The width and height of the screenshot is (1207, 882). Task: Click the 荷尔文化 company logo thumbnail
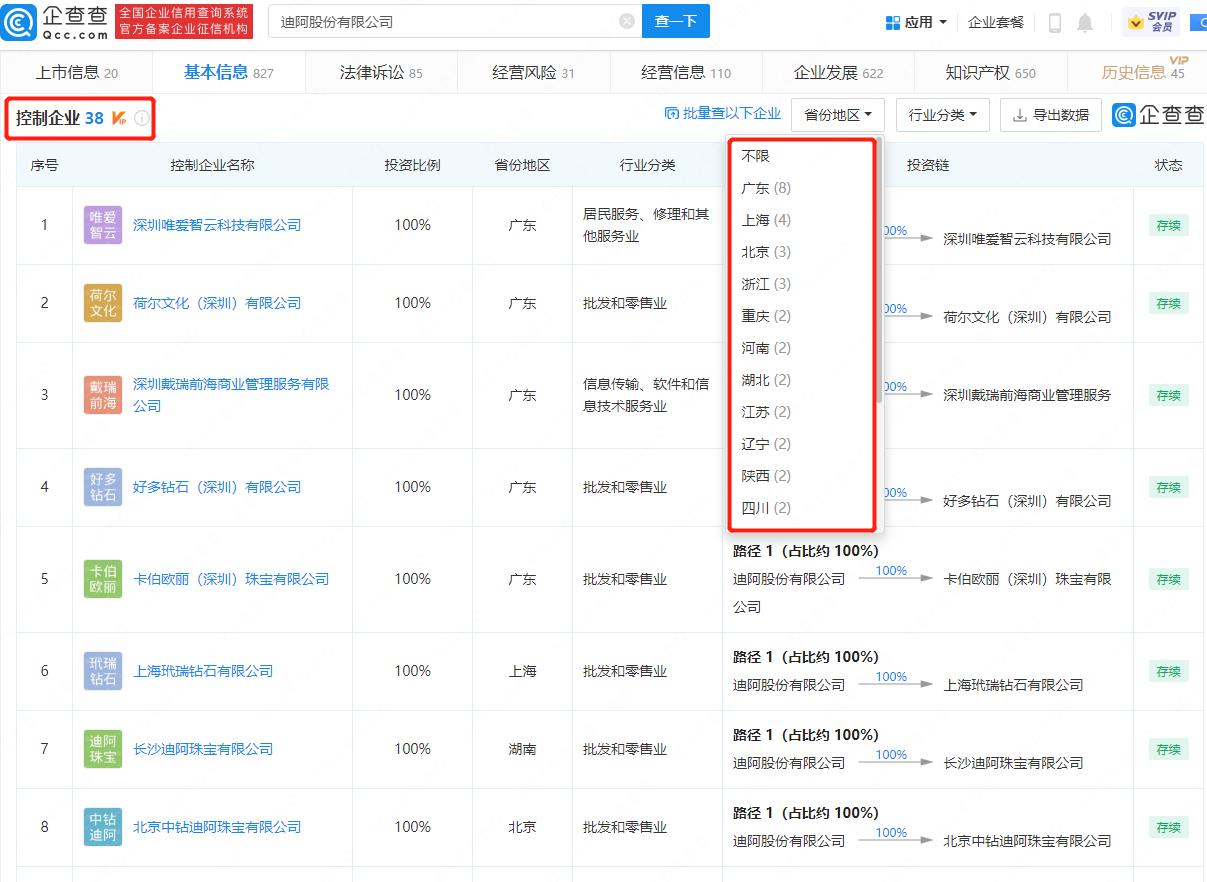103,303
